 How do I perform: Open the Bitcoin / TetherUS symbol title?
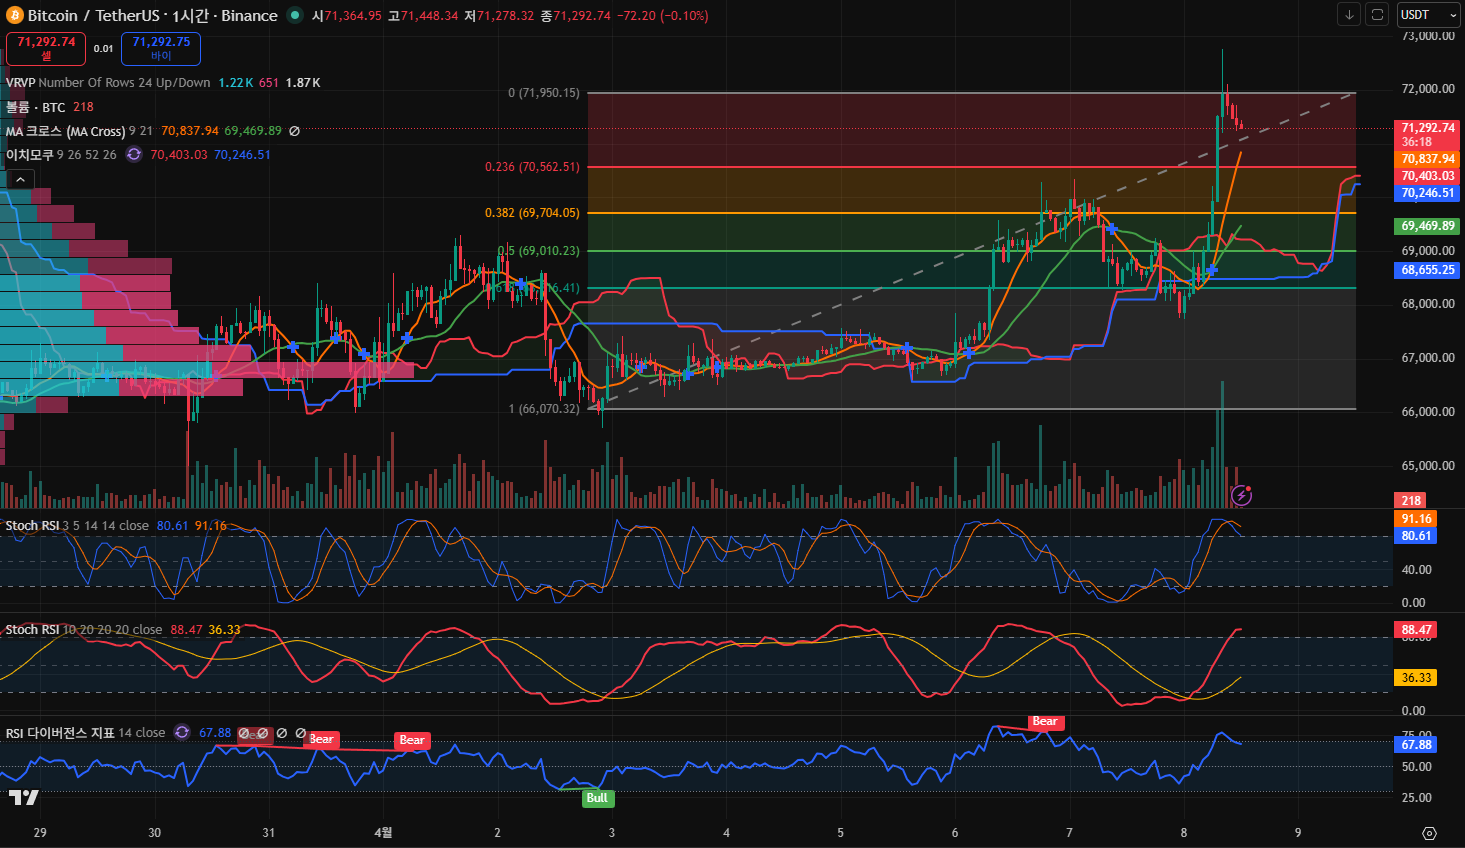tap(152, 15)
